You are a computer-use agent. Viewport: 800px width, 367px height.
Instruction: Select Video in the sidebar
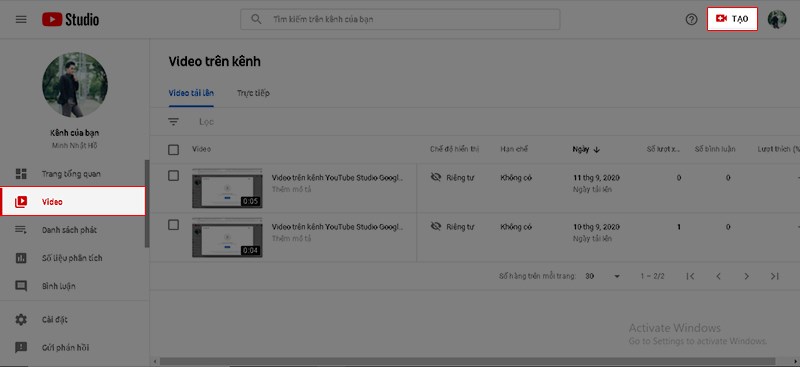pyautogui.click(x=72, y=202)
